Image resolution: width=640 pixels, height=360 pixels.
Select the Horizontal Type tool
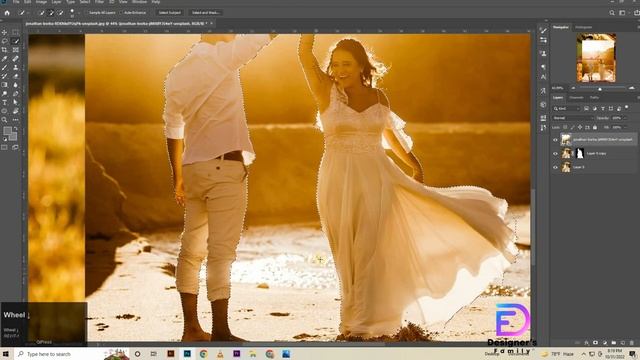(x=4, y=102)
